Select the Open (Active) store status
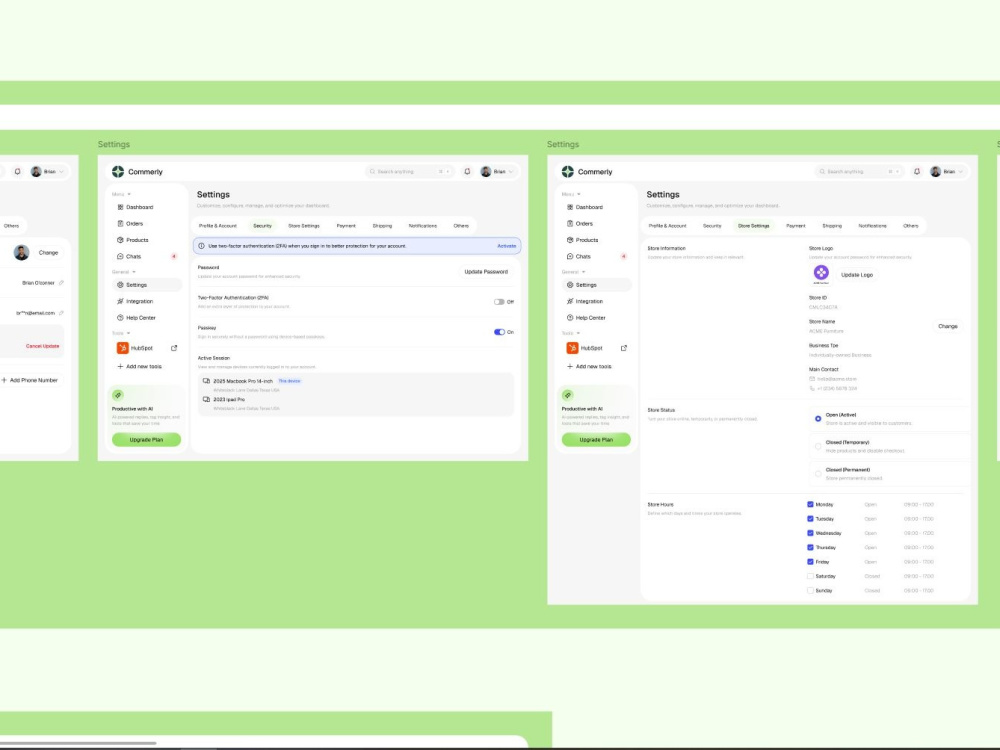The height and width of the screenshot is (750, 1000). pyautogui.click(x=818, y=419)
